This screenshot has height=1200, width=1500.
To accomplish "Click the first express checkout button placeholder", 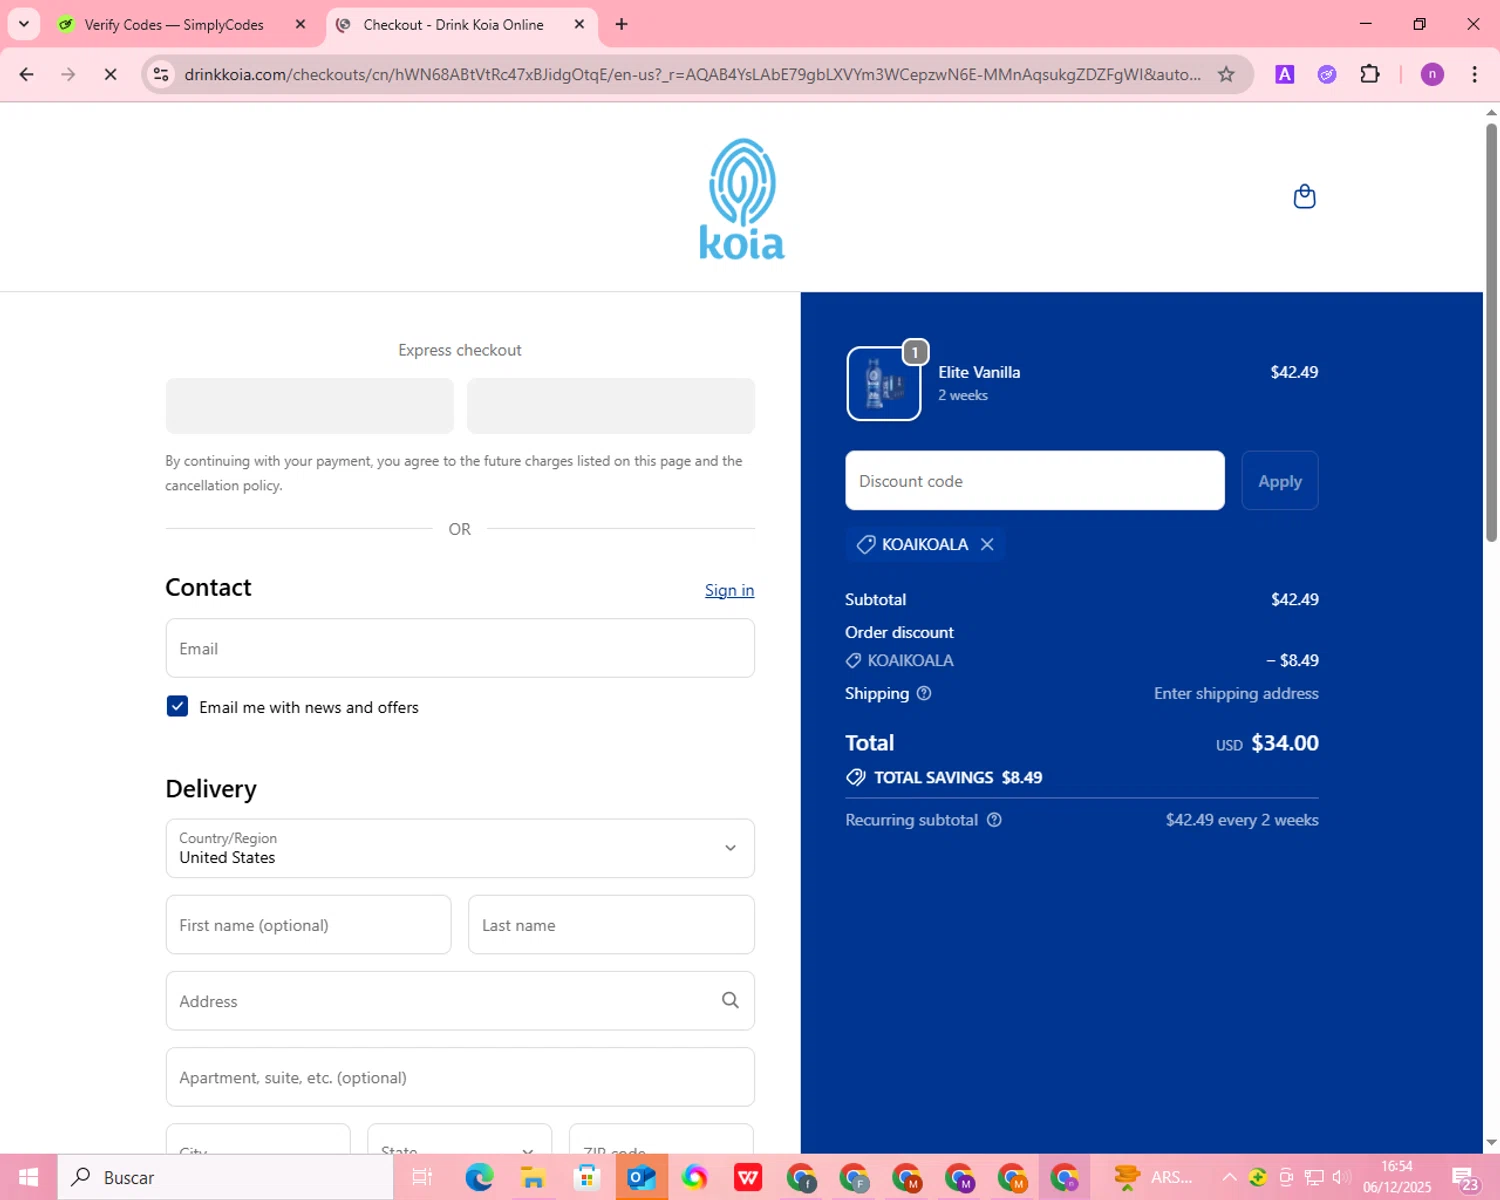I will pos(309,406).
